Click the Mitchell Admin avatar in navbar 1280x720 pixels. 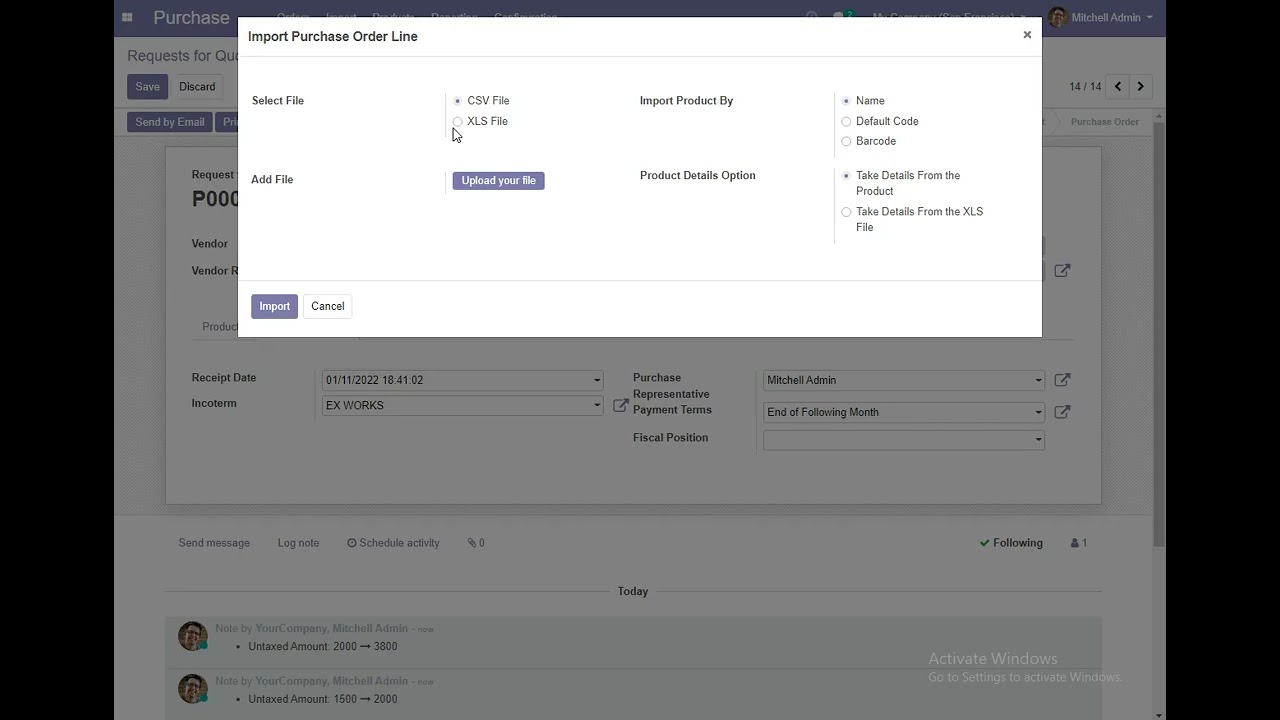point(1057,17)
